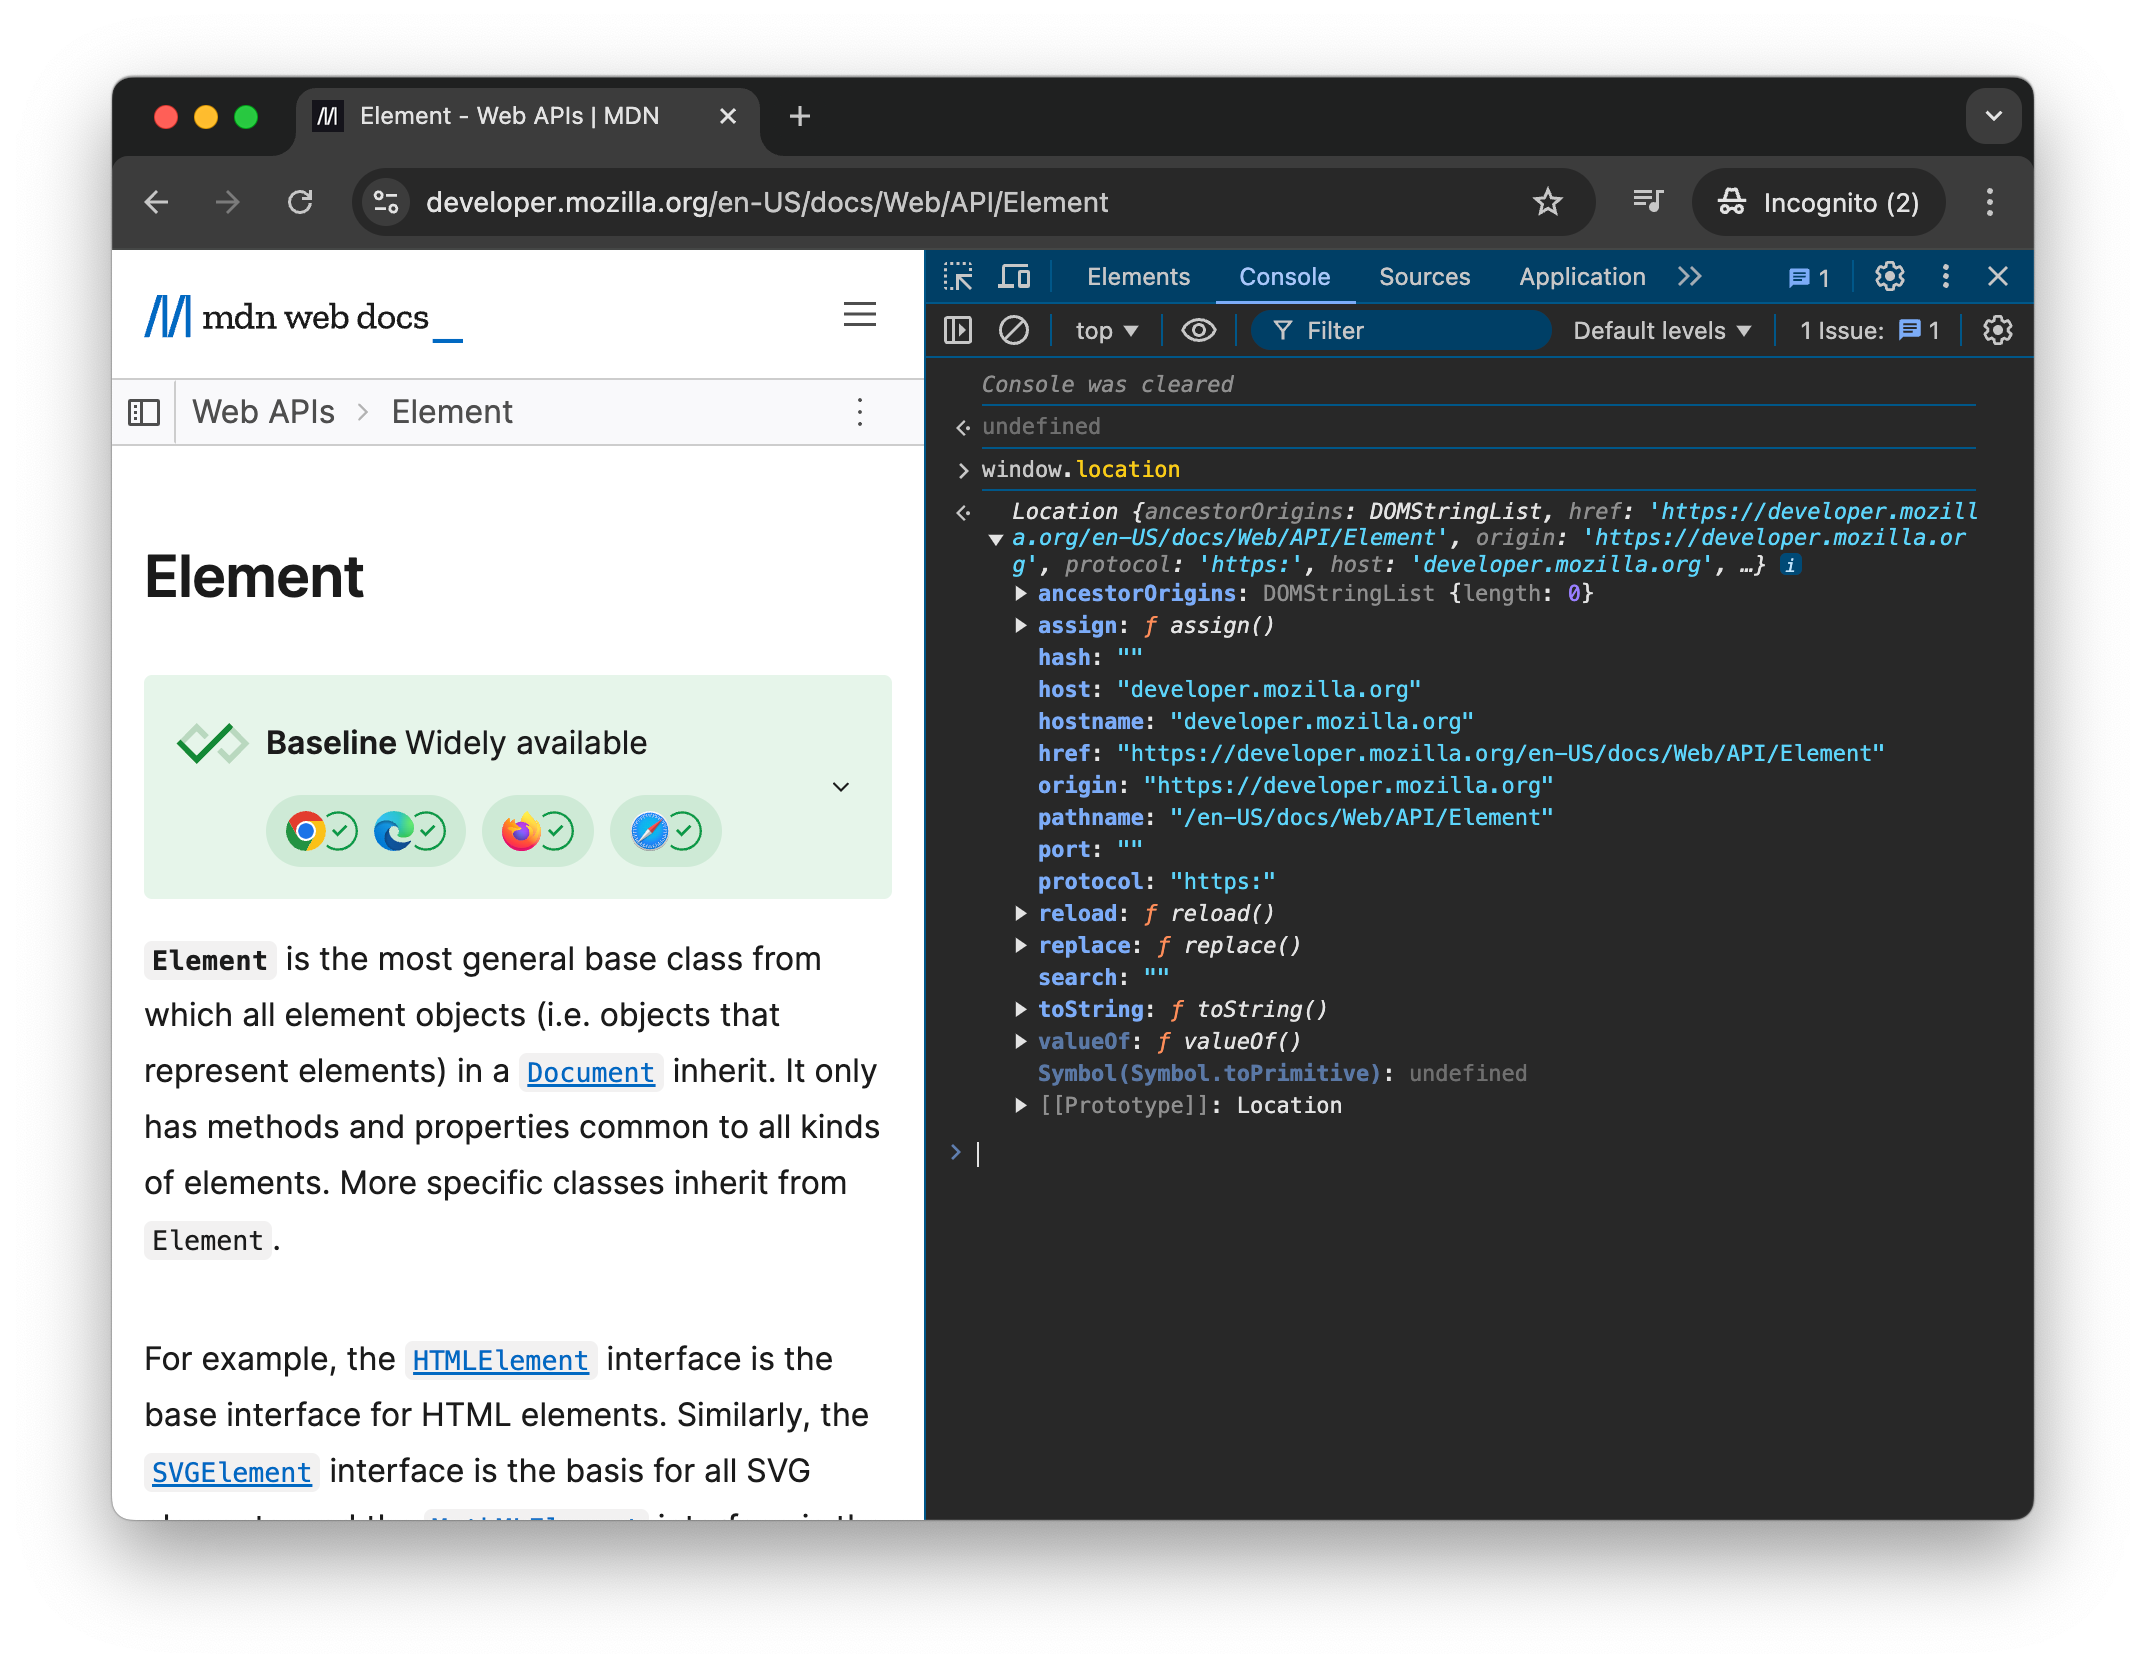
Task: Click the browser back arrow
Action: coord(157,203)
